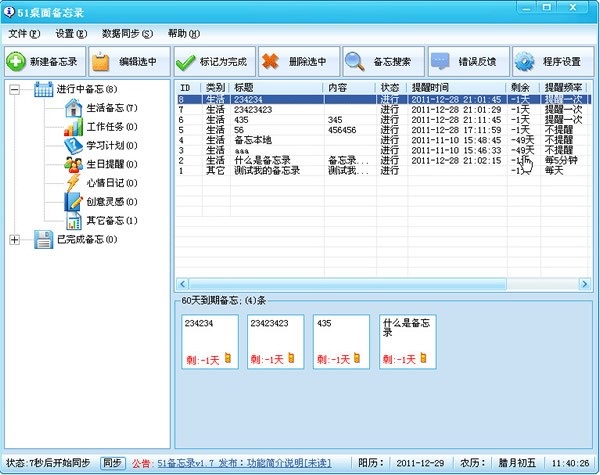The width and height of the screenshot is (600, 475).
Task: Click the orange X 删除选中 icon
Action: pyautogui.click(x=270, y=61)
